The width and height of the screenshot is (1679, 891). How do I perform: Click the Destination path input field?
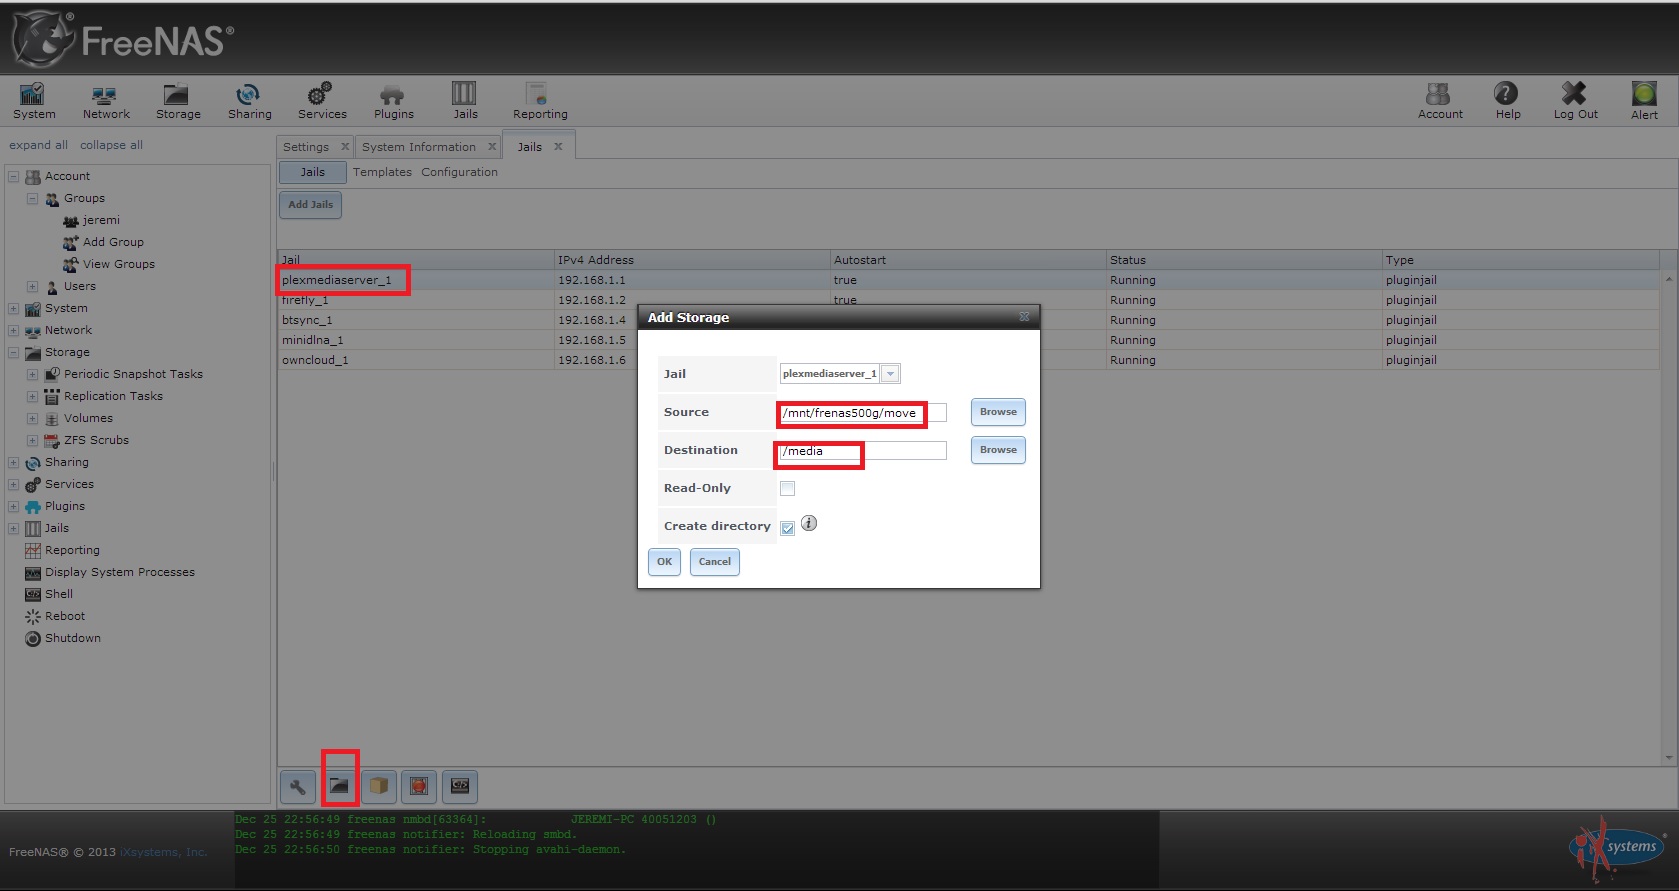click(863, 451)
